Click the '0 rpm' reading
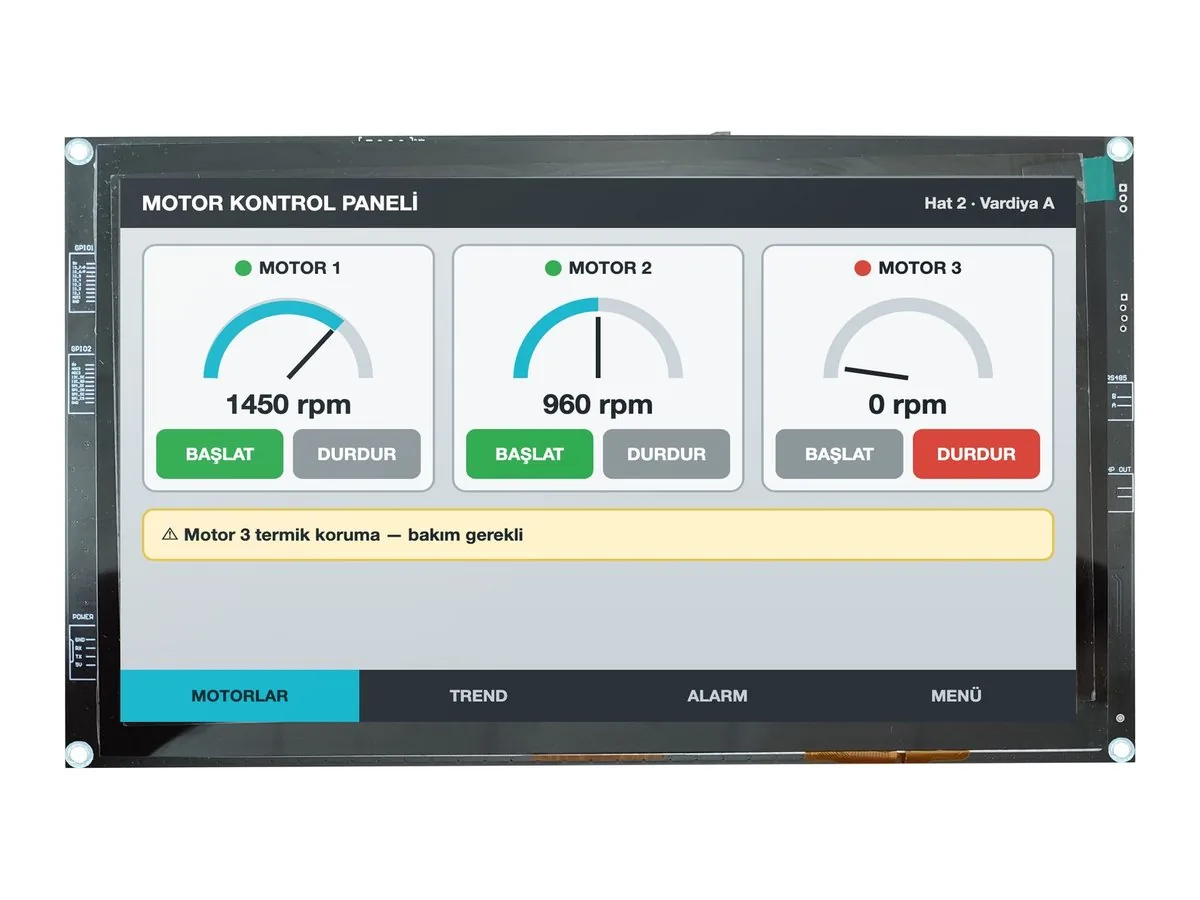This screenshot has height=900, width=1200. tap(908, 405)
